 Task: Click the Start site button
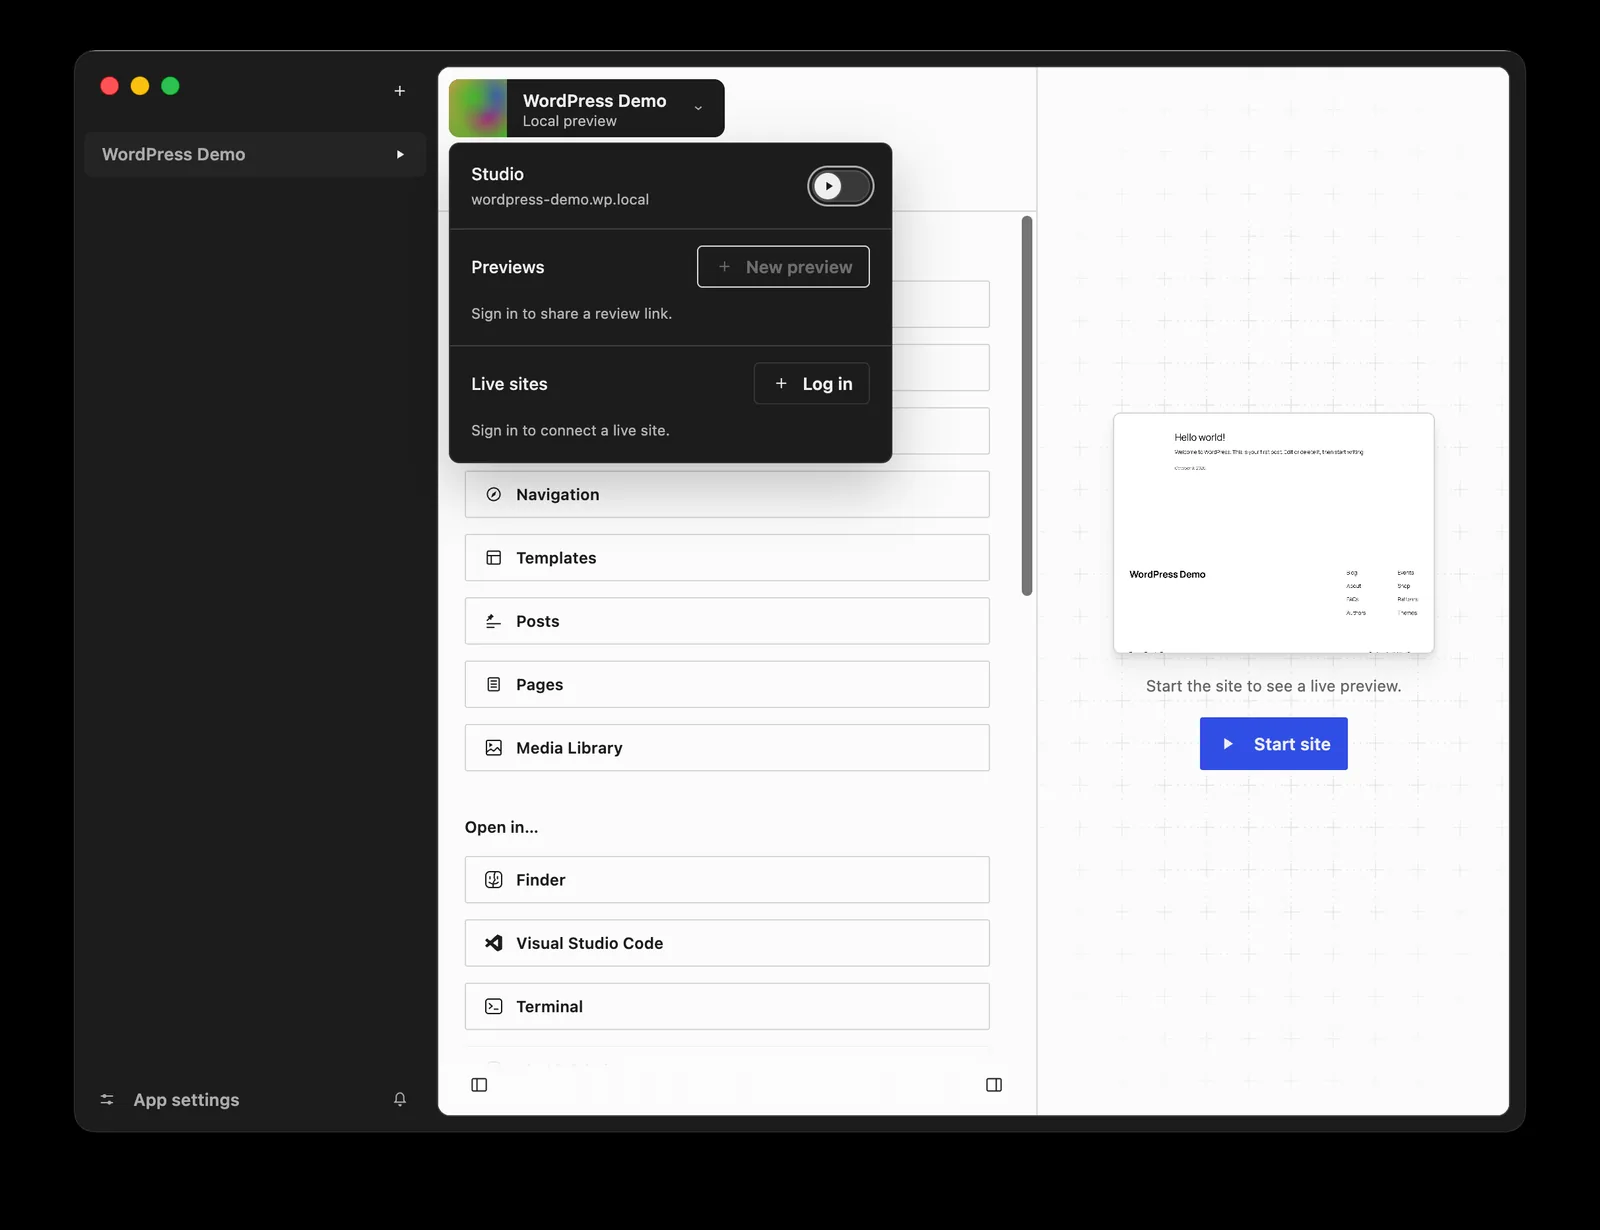pos(1274,744)
